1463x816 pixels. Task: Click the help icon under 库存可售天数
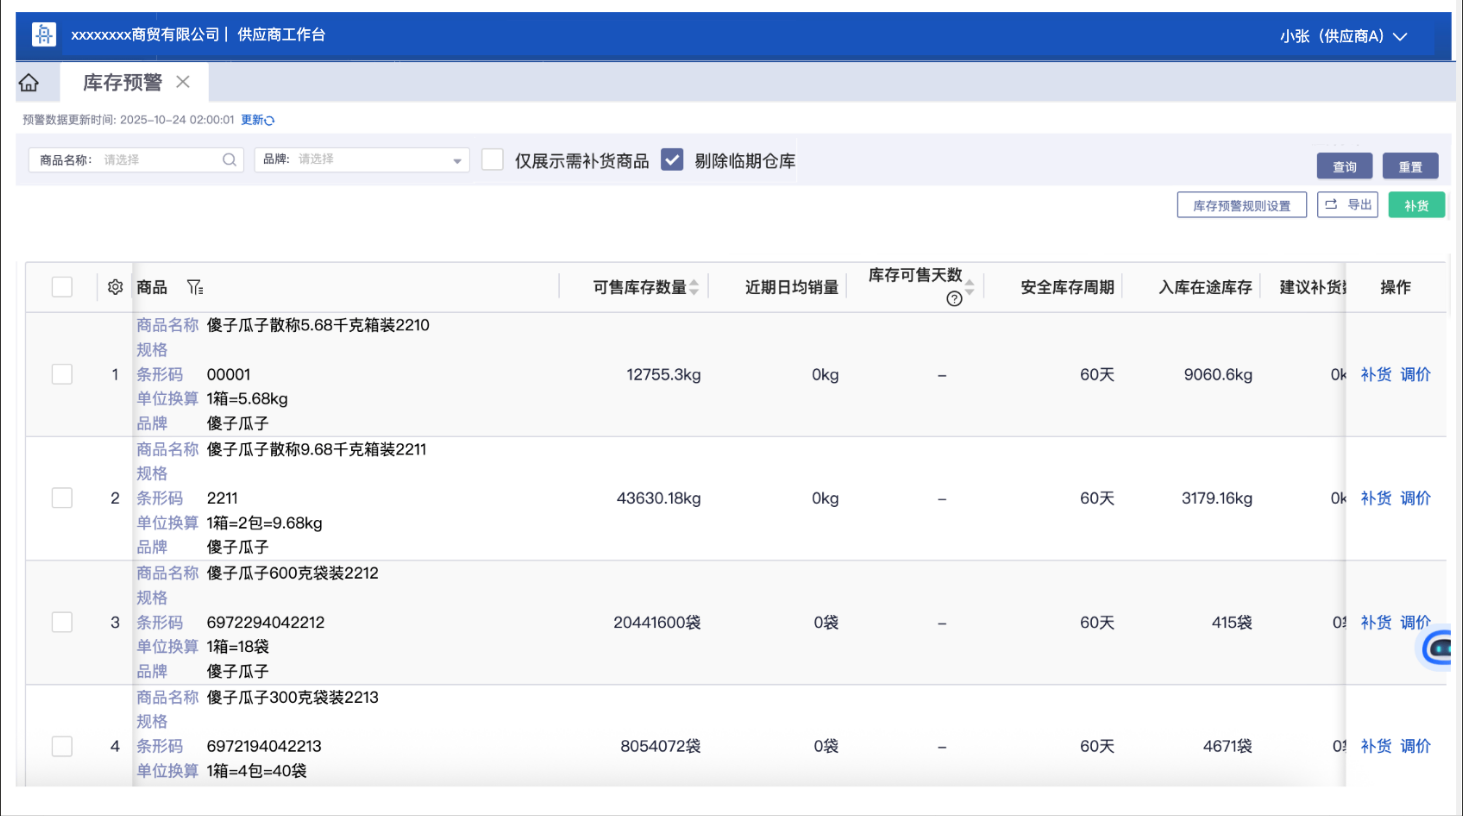(954, 299)
